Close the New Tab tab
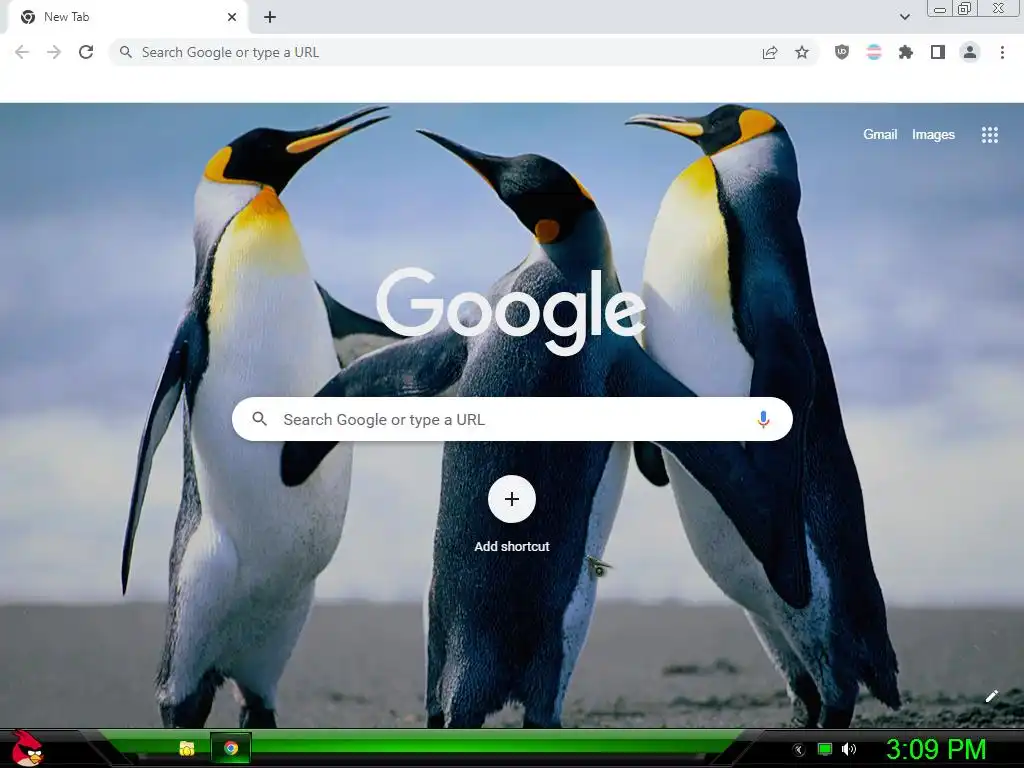 coord(232,17)
